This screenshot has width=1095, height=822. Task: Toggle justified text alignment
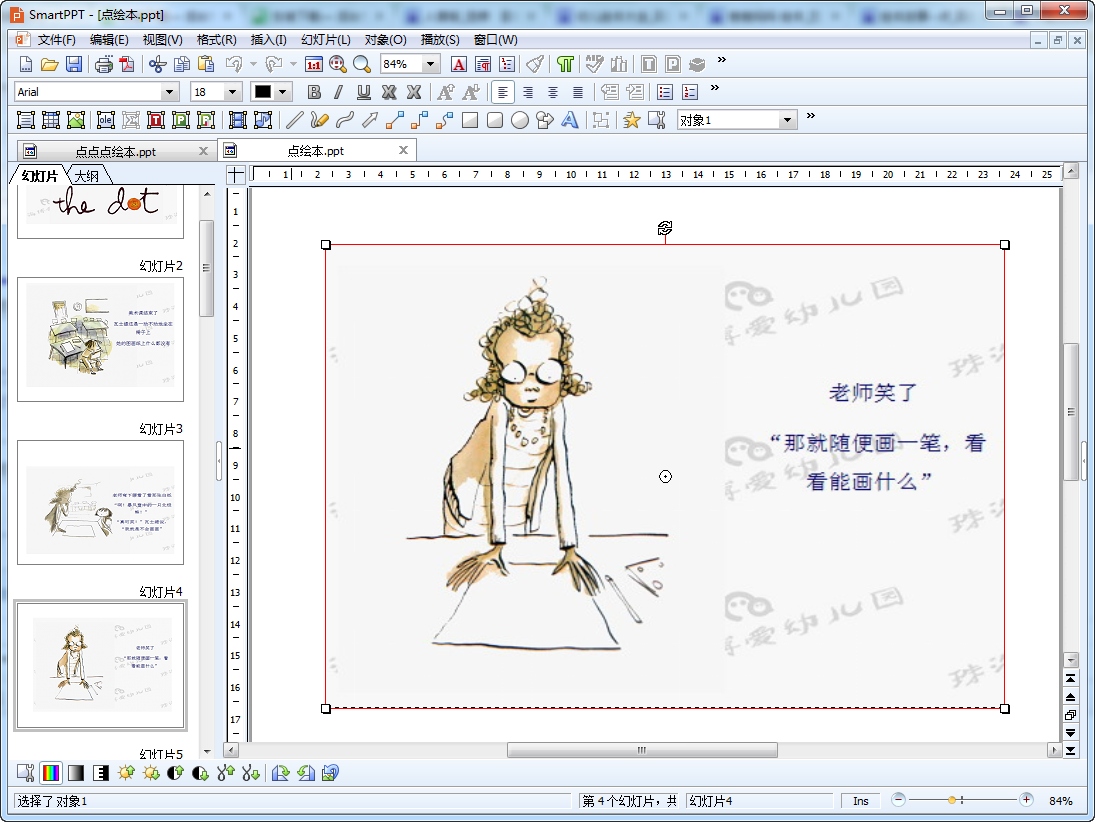[x=578, y=92]
